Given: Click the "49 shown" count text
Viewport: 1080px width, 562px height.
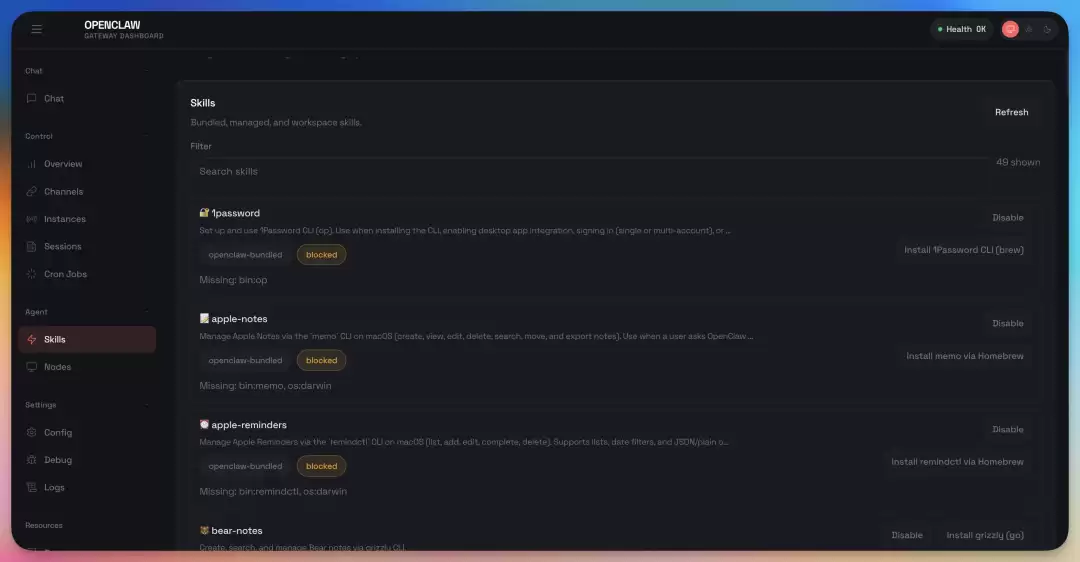Looking at the screenshot, I should pyautogui.click(x=1018, y=163).
